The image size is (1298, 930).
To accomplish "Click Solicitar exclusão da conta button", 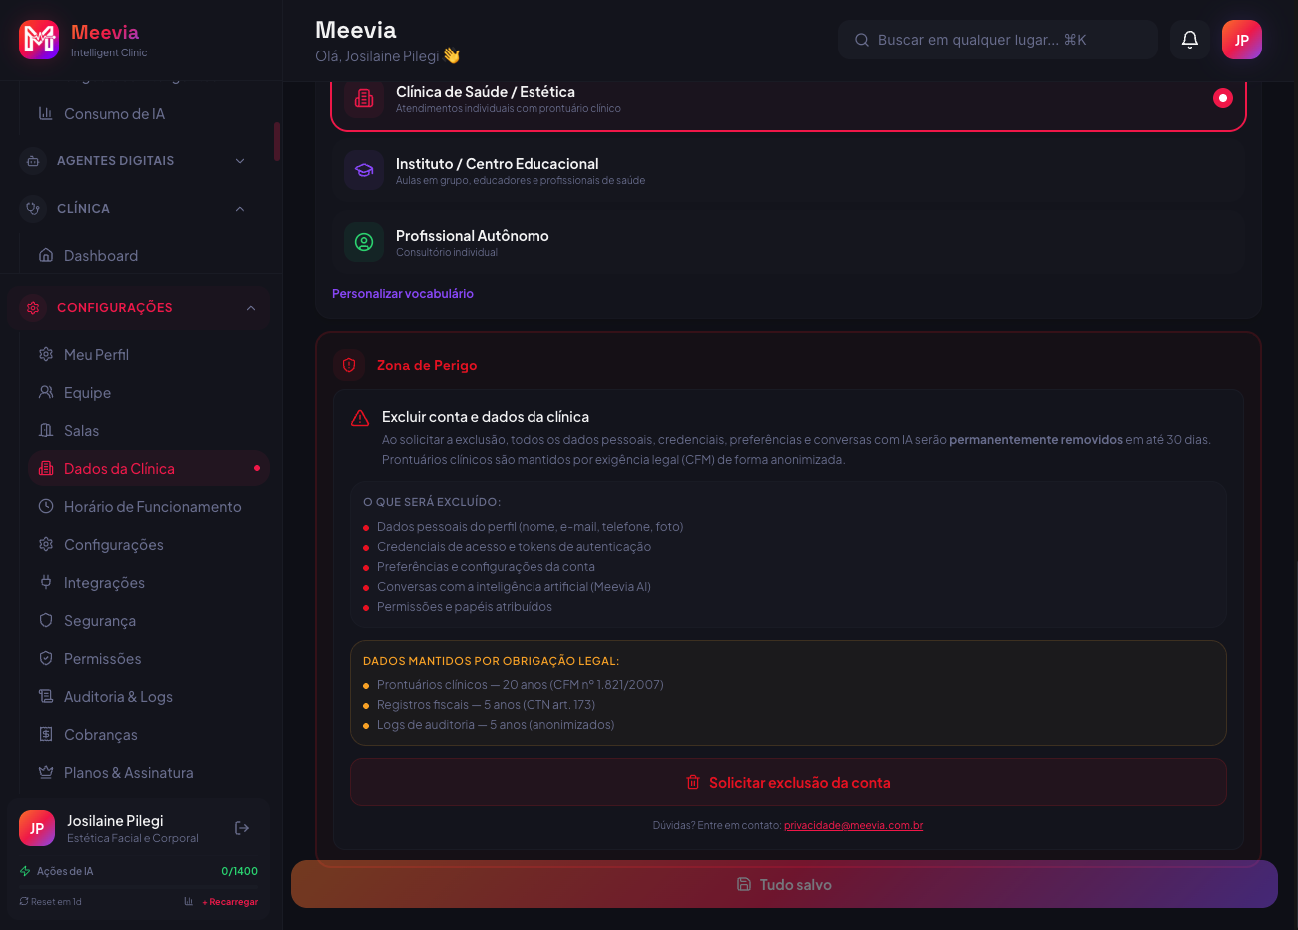I will point(788,782).
